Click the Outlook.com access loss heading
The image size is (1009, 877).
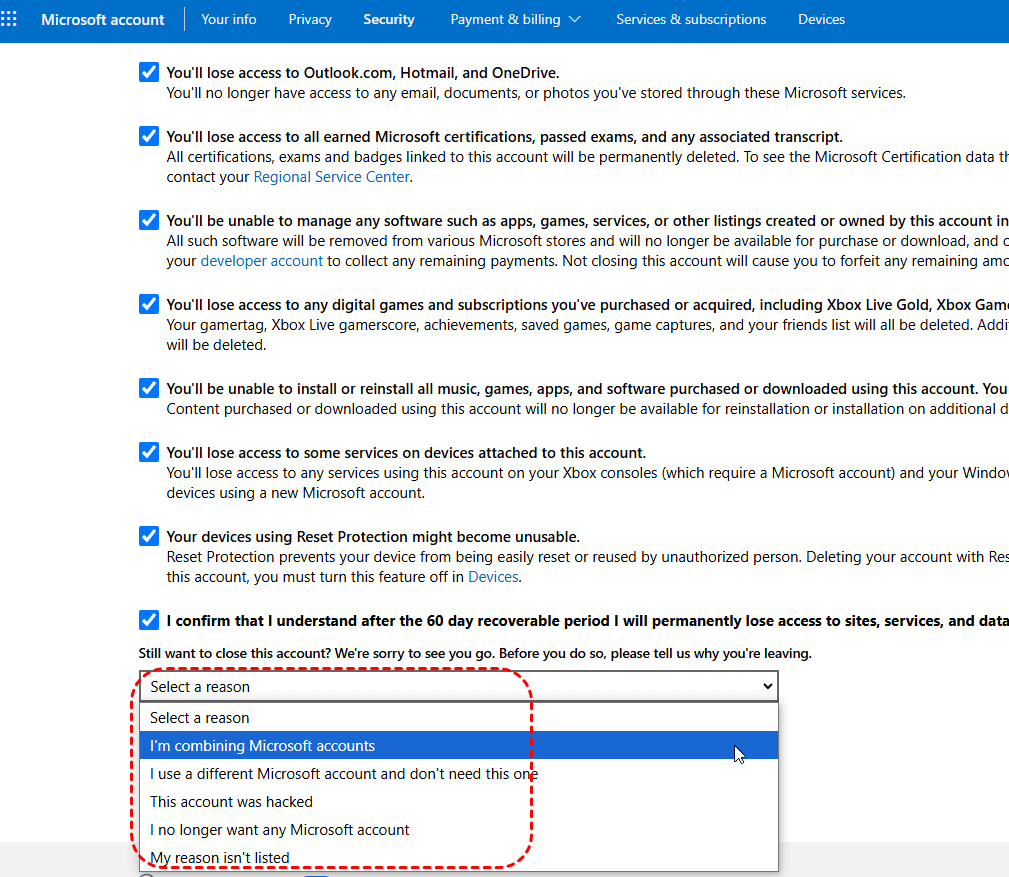(x=363, y=73)
